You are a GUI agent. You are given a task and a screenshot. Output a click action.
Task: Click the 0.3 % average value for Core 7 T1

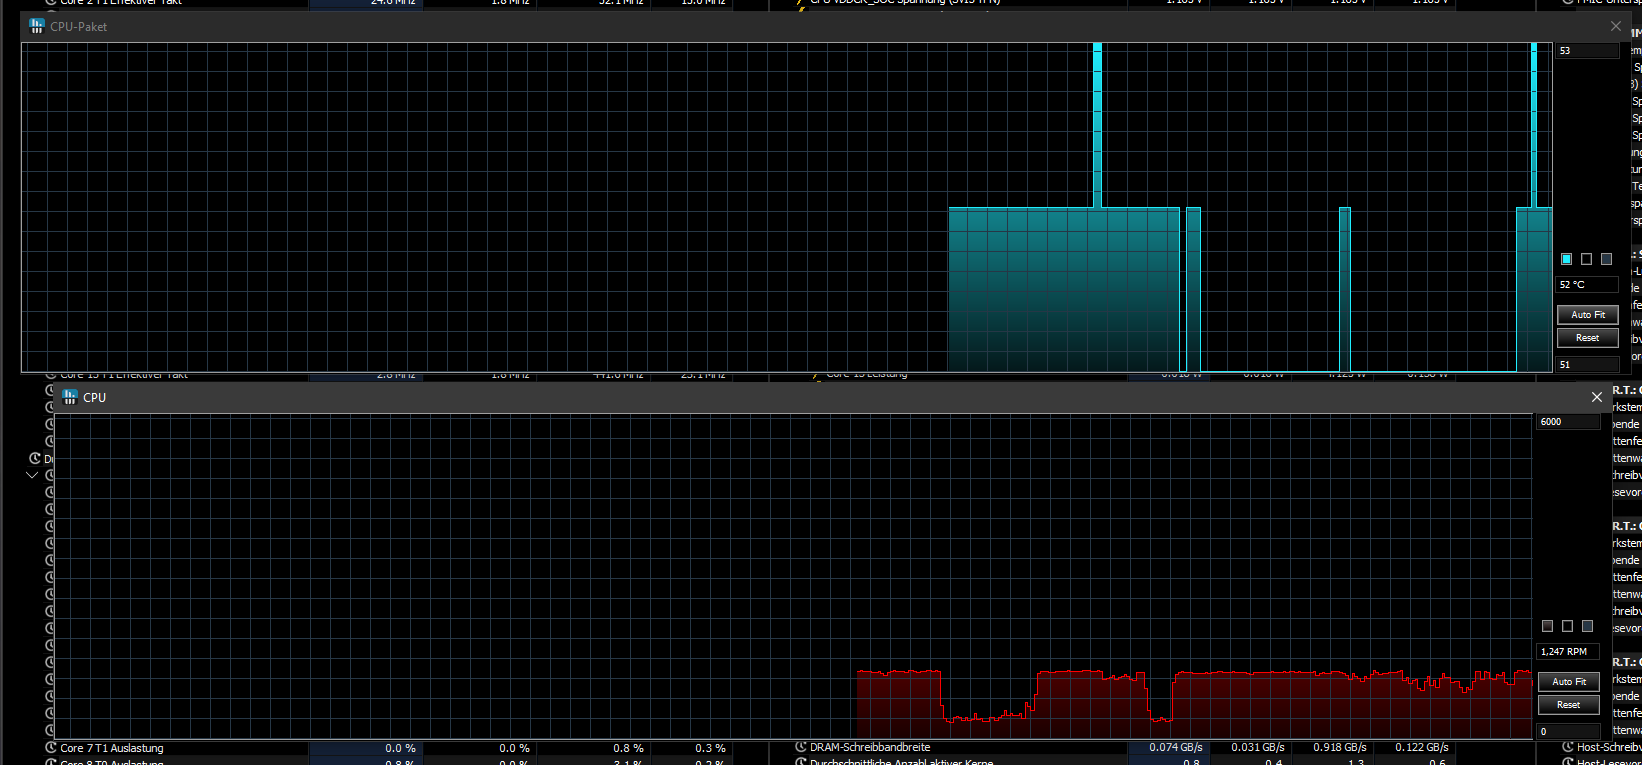pos(710,748)
